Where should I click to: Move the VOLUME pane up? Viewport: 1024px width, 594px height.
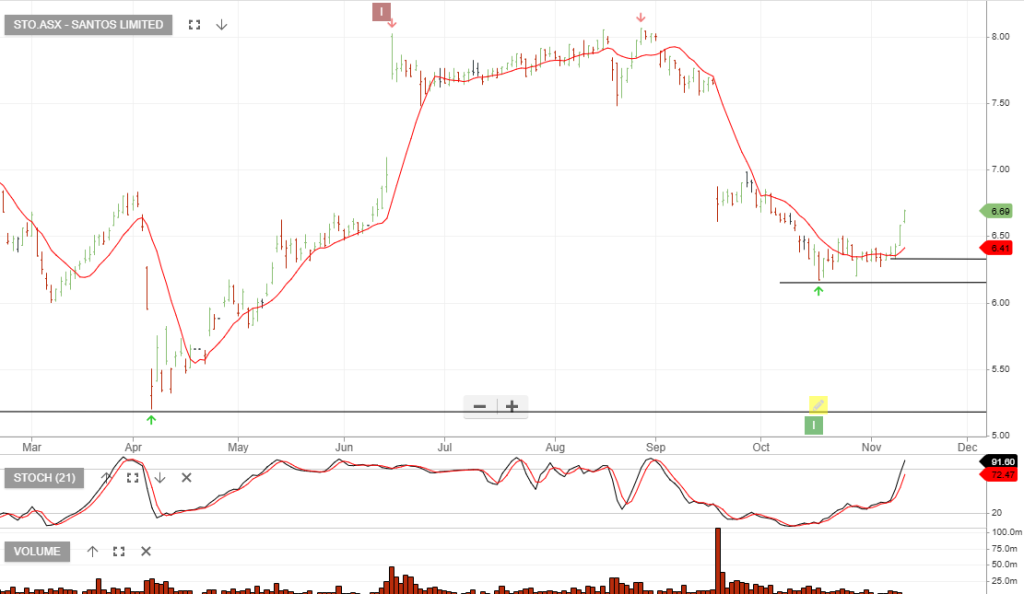click(x=92, y=551)
